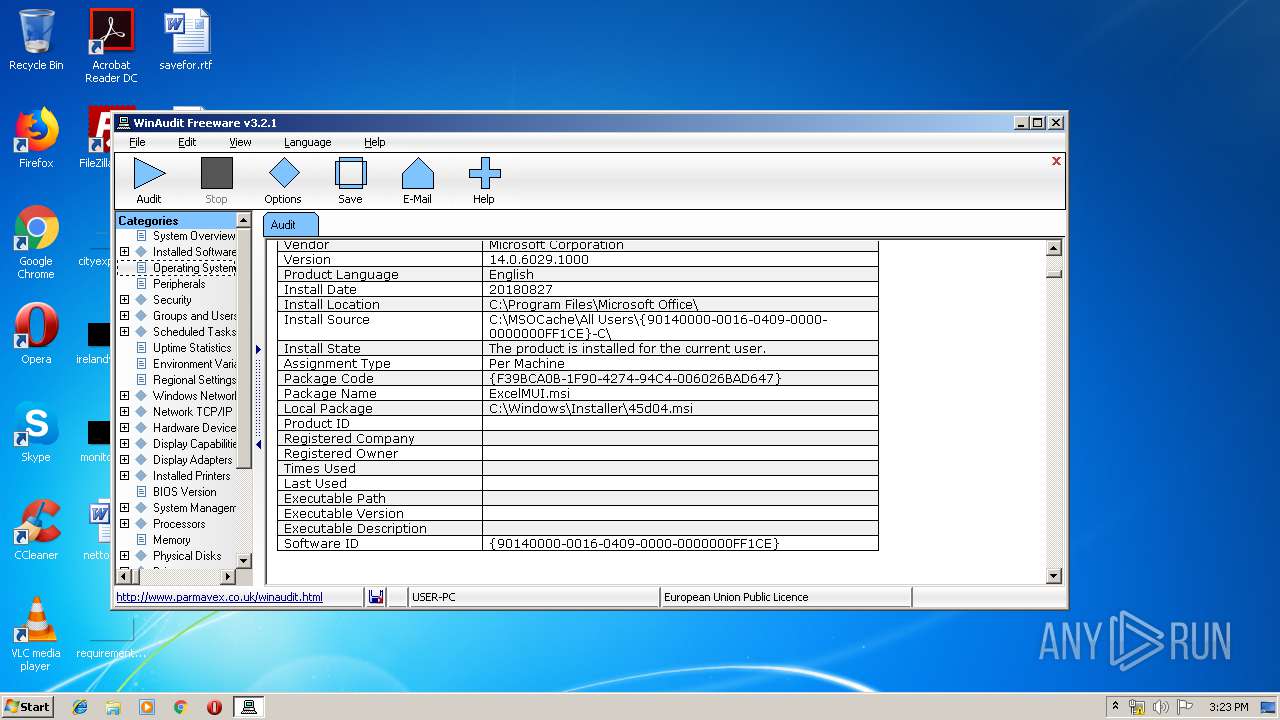The height and width of the screenshot is (720, 1280).
Task: Open the Start menu
Action: 28,706
